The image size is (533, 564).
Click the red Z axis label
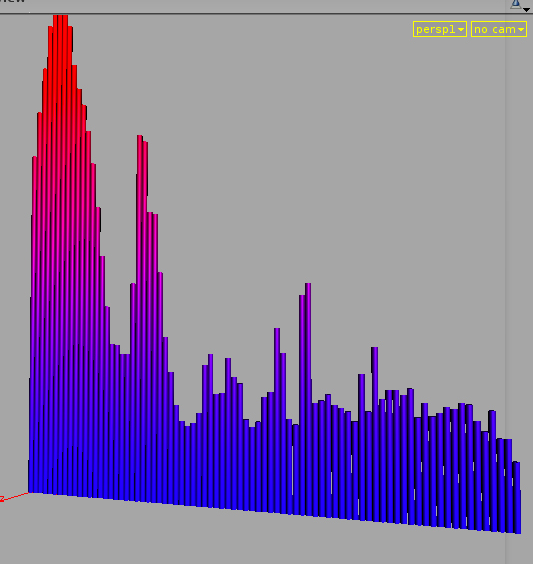click(x=2, y=499)
